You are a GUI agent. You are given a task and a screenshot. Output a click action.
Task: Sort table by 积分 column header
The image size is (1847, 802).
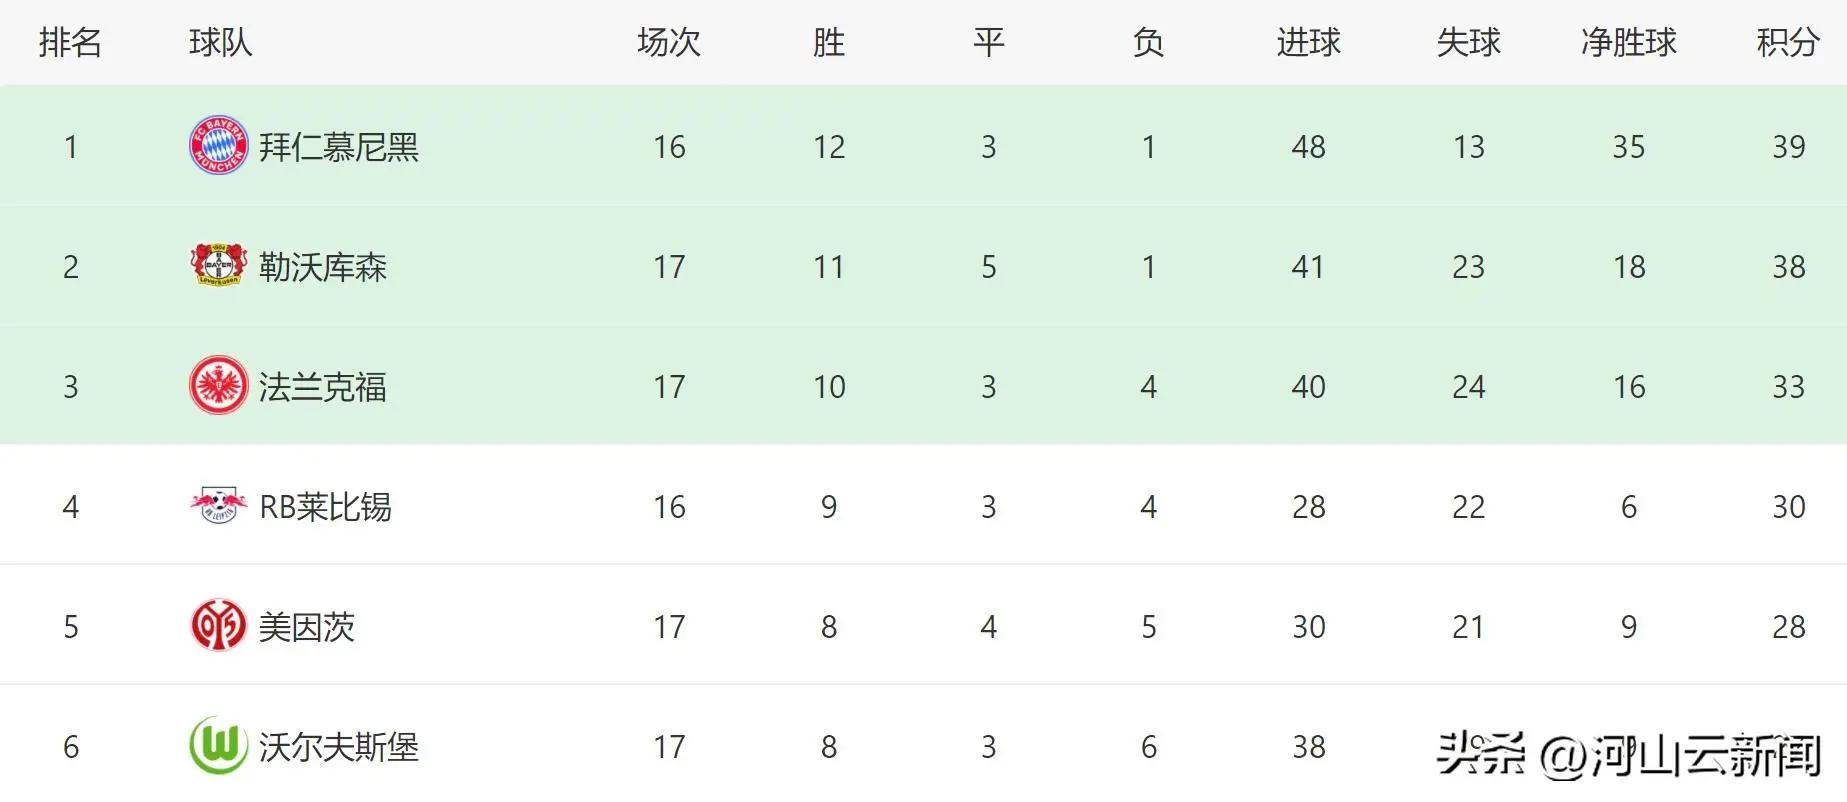coord(1788,42)
